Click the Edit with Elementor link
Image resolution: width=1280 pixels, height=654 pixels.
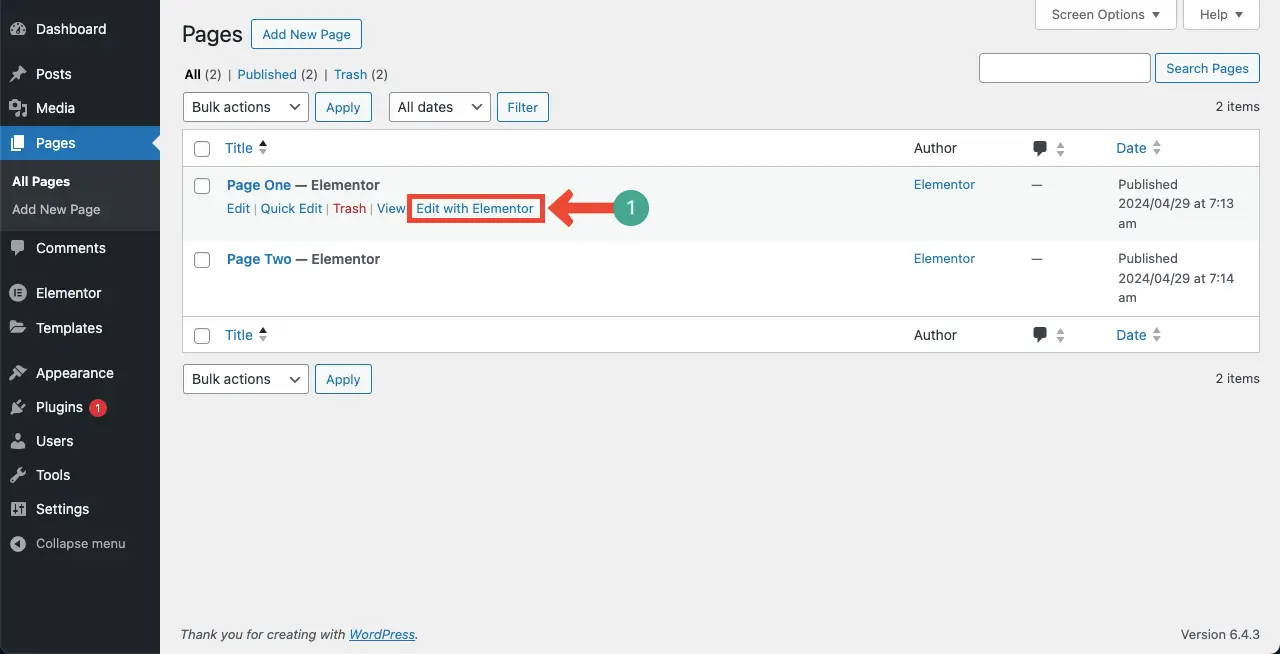[x=475, y=209]
